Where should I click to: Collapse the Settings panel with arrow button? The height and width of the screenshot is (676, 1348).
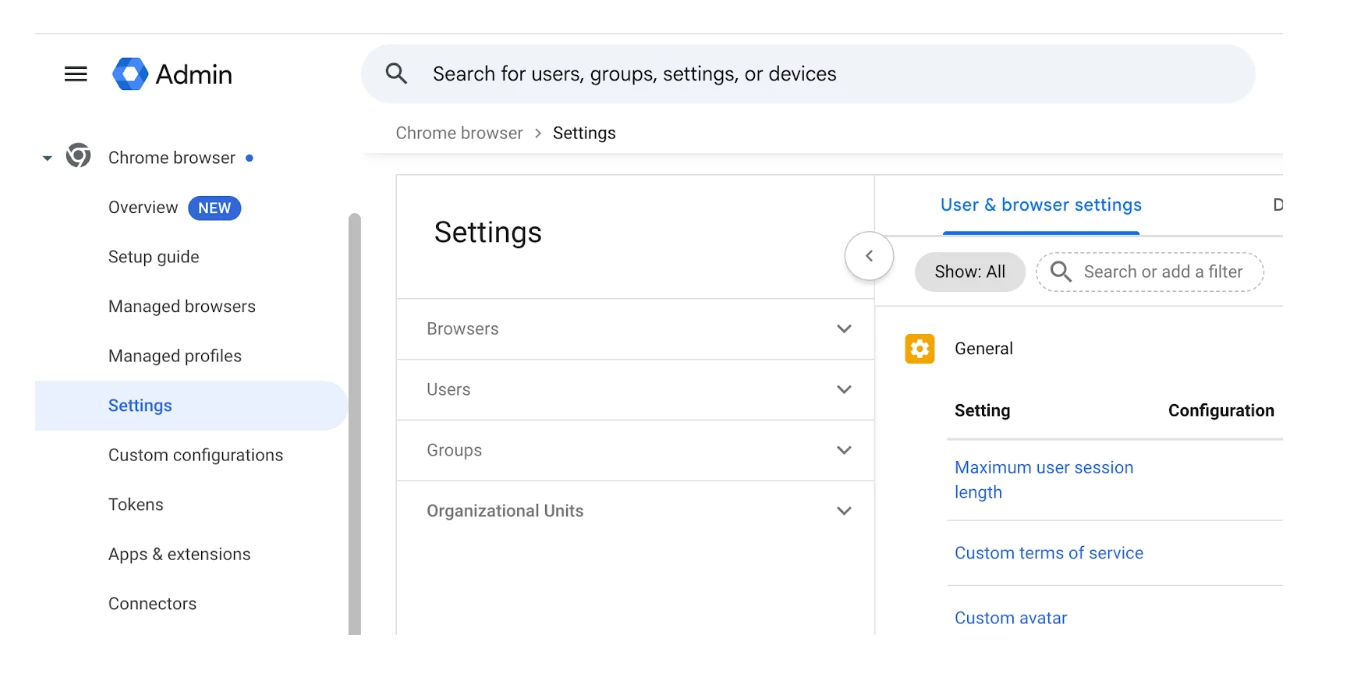coord(869,256)
